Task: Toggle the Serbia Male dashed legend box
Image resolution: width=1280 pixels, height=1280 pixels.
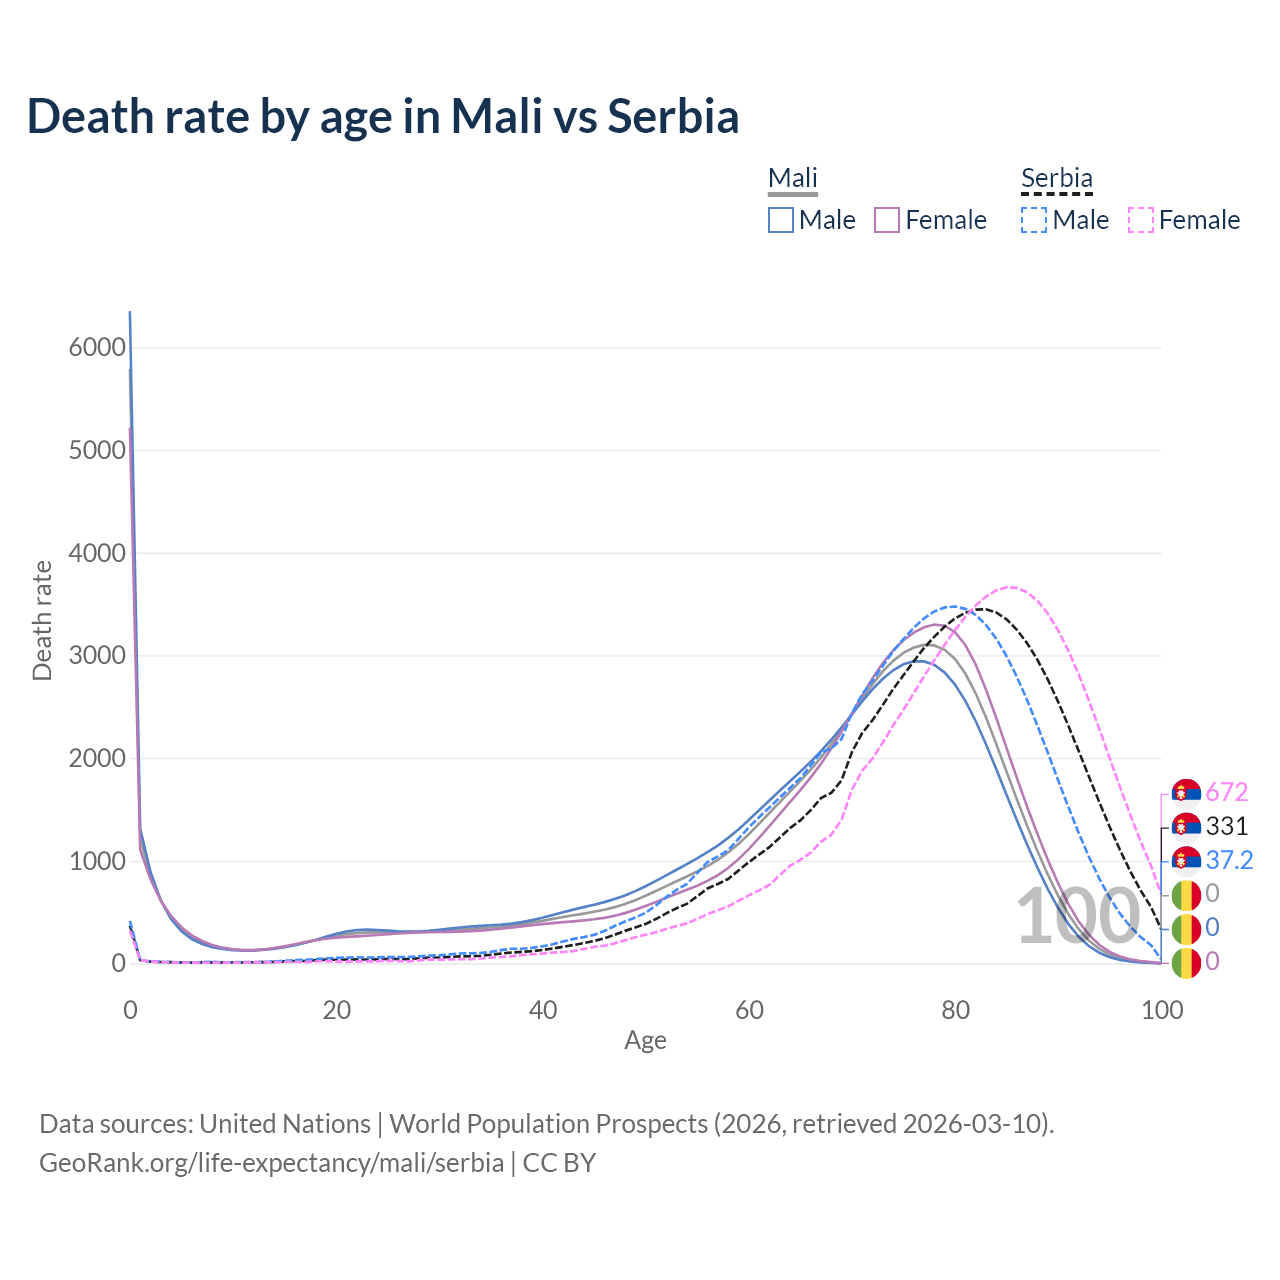Action: point(1034,220)
